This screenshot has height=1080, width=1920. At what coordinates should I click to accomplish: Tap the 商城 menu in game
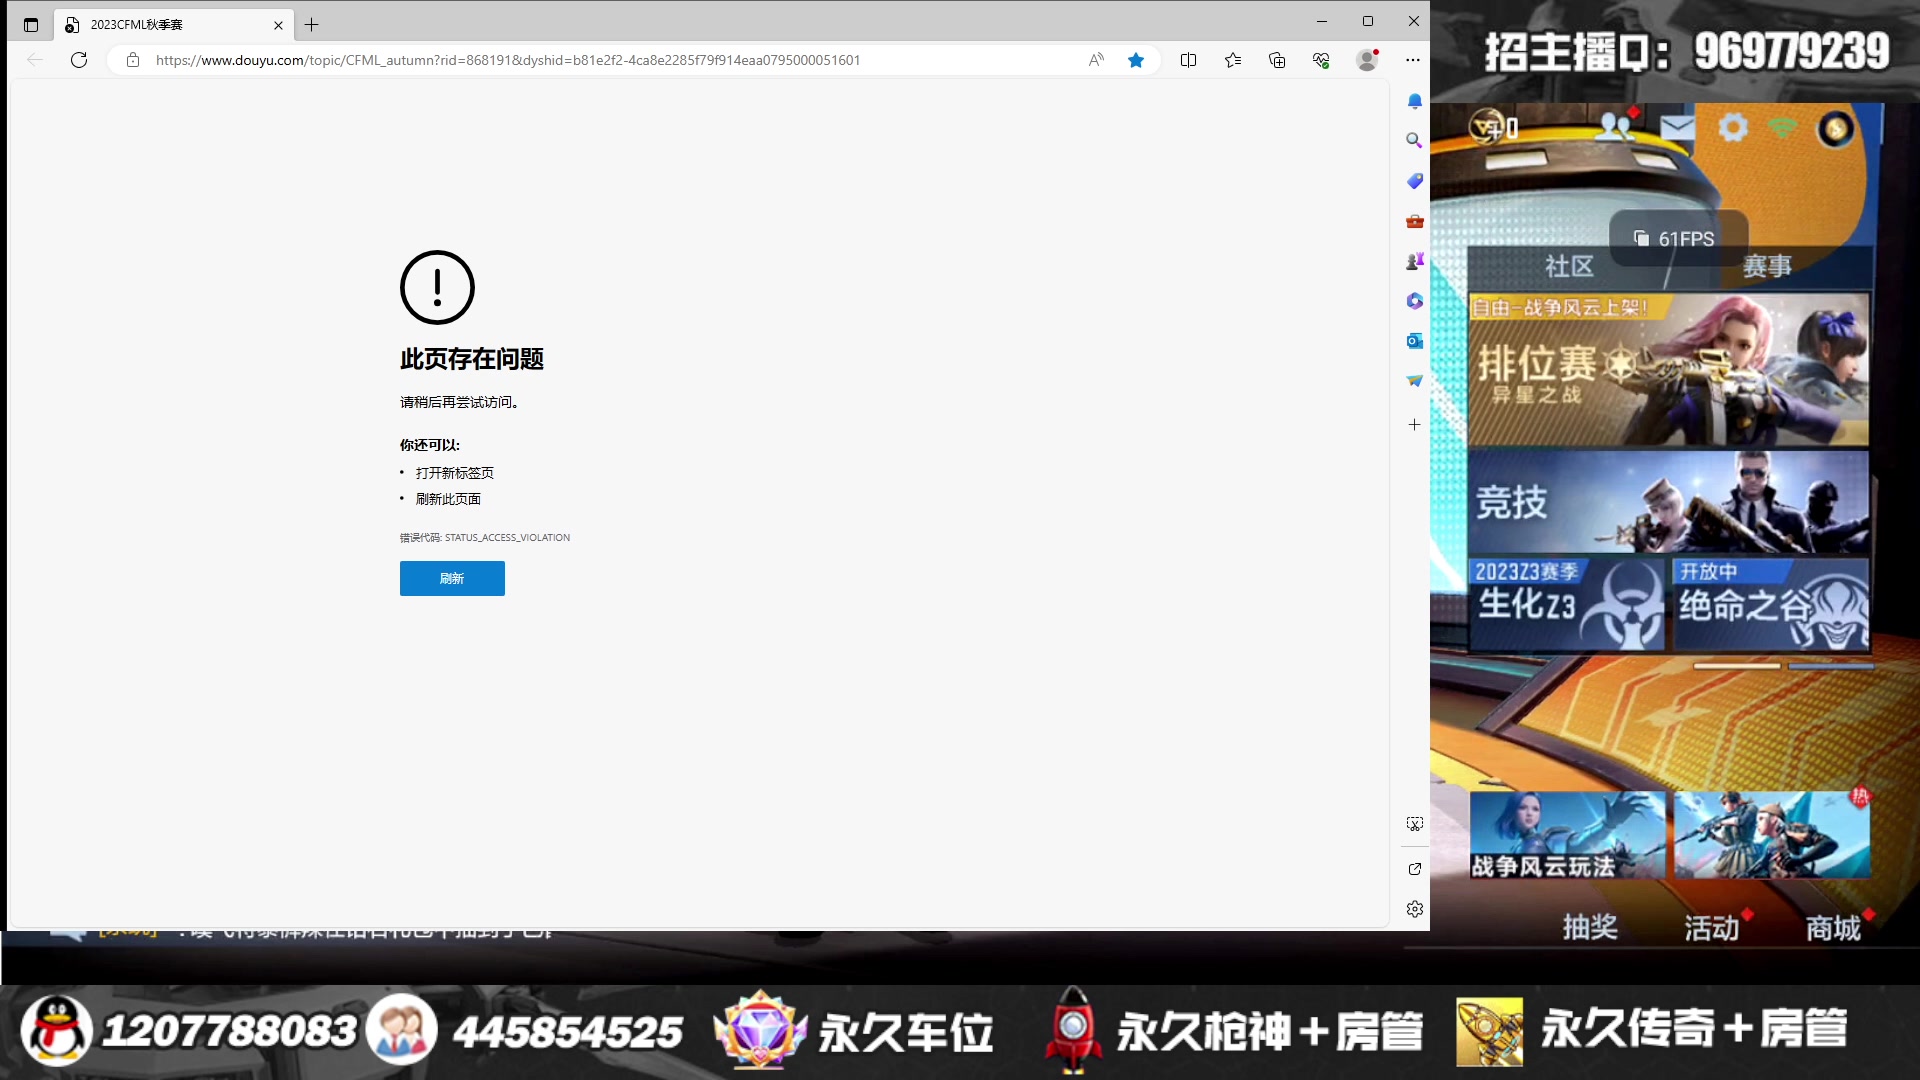(x=1833, y=928)
